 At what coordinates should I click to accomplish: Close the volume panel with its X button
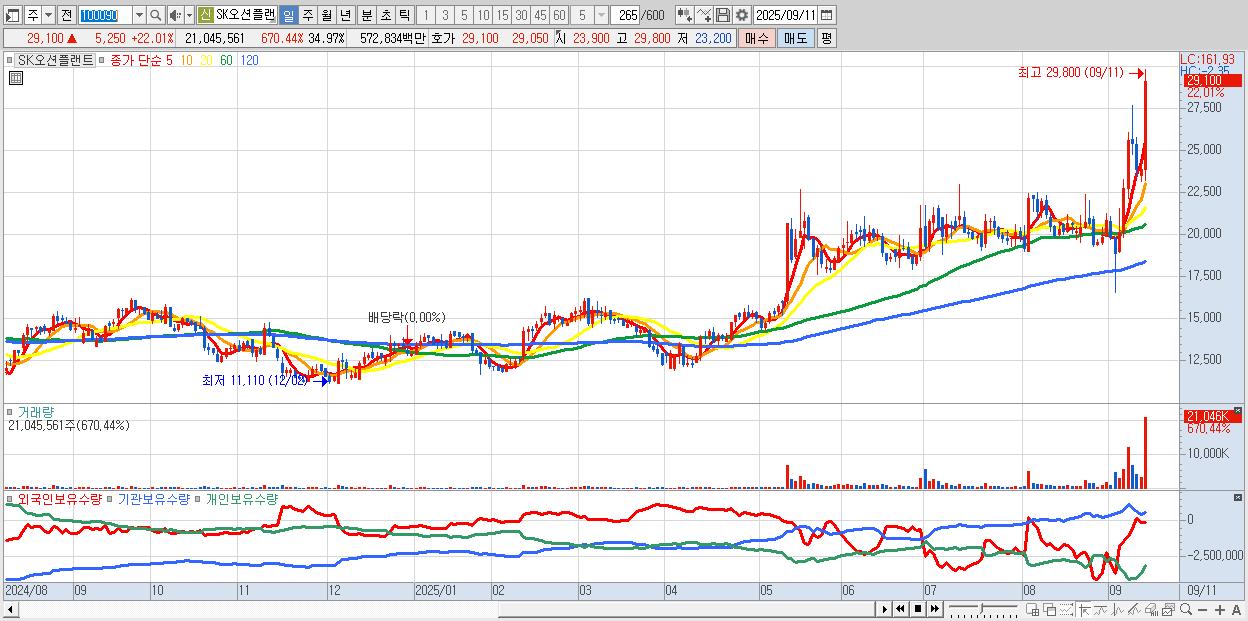[x=1238, y=411]
